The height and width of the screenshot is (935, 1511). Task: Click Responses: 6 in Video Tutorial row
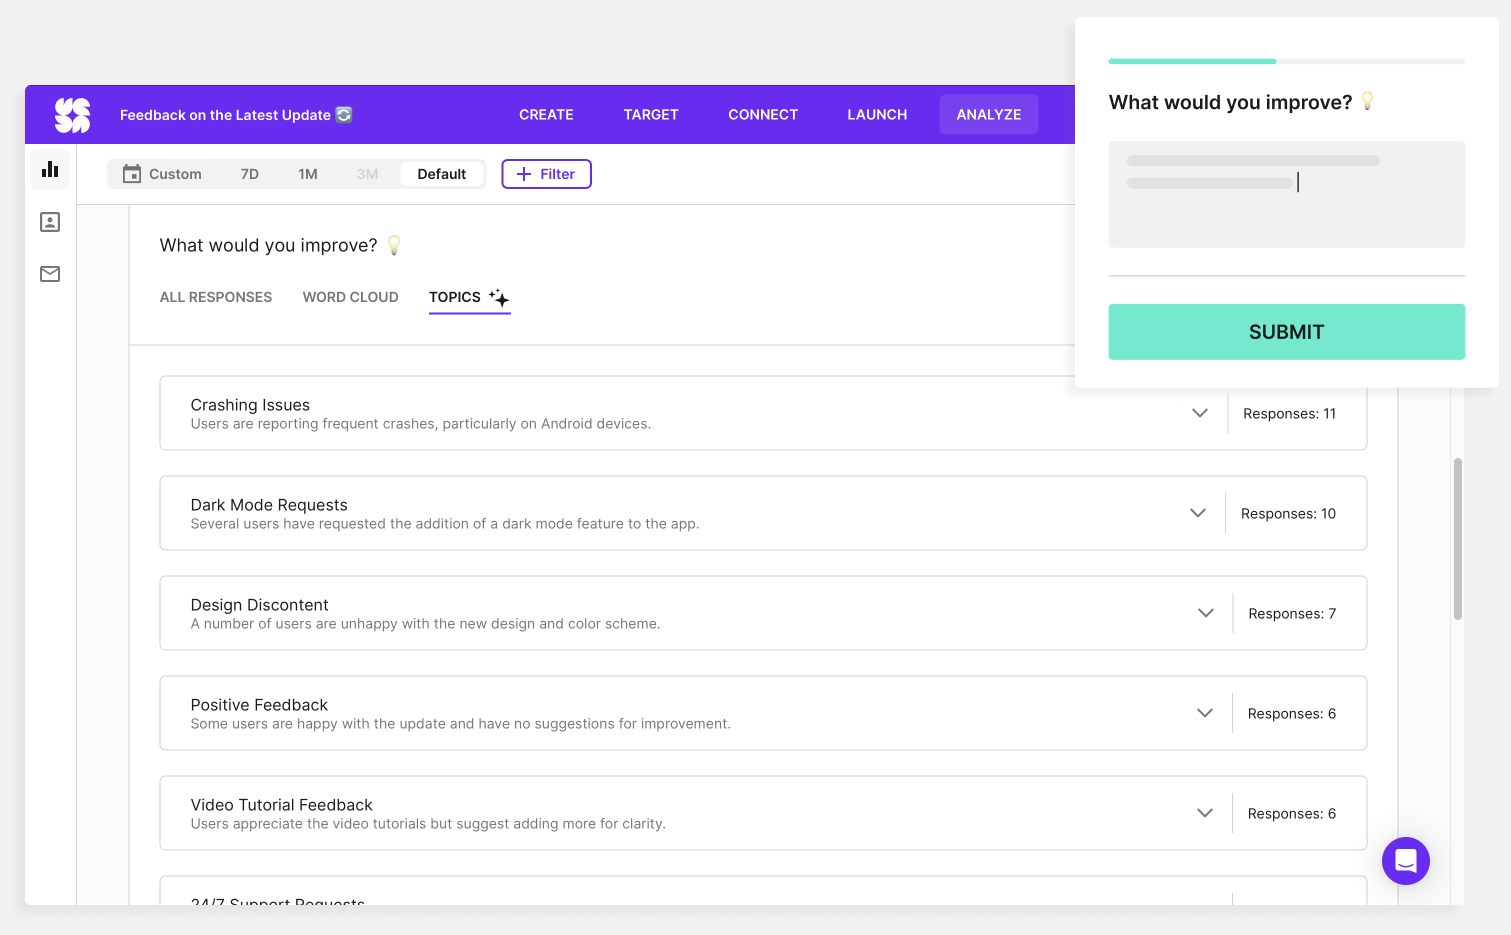coord(1291,814)
